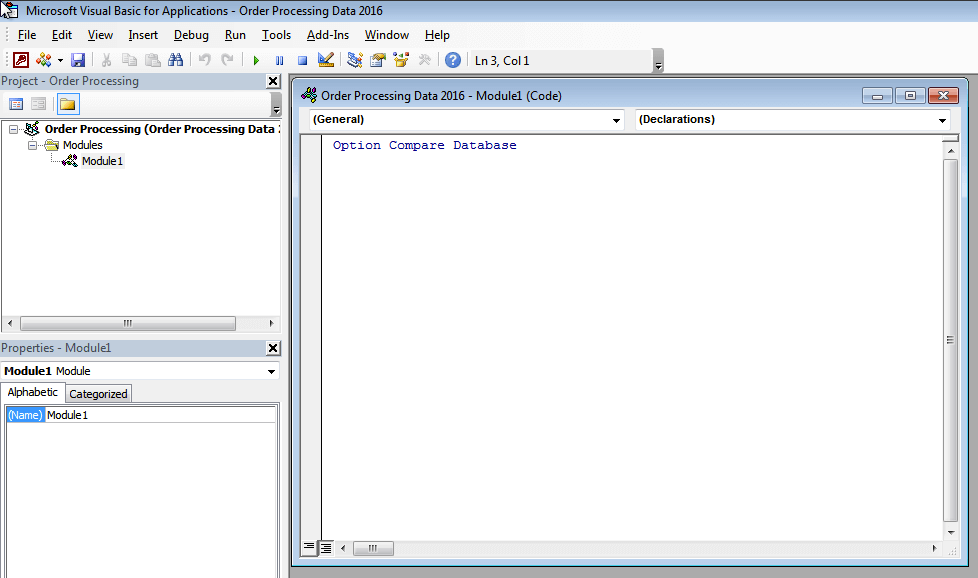Screen dimensions: 978x578
Task: Close the Properties - Module1 pane
Action: click(273, 348)
